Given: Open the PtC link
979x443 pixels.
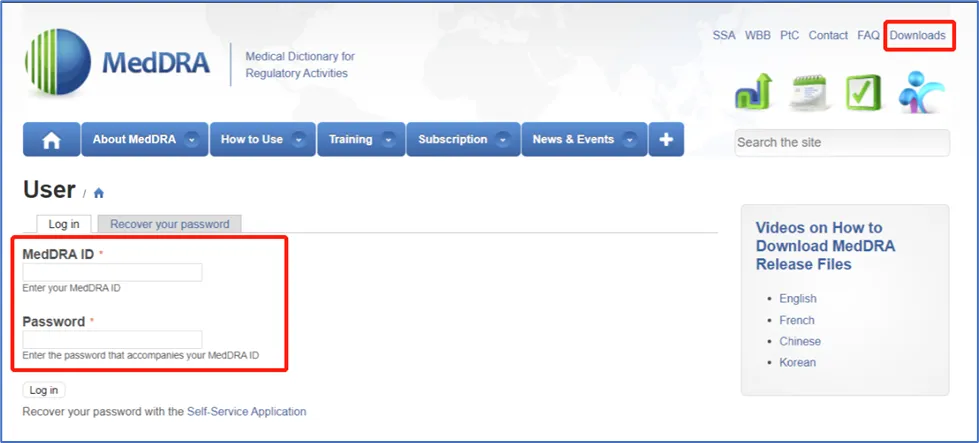Looking at the screenshot, I should point(789,36).
